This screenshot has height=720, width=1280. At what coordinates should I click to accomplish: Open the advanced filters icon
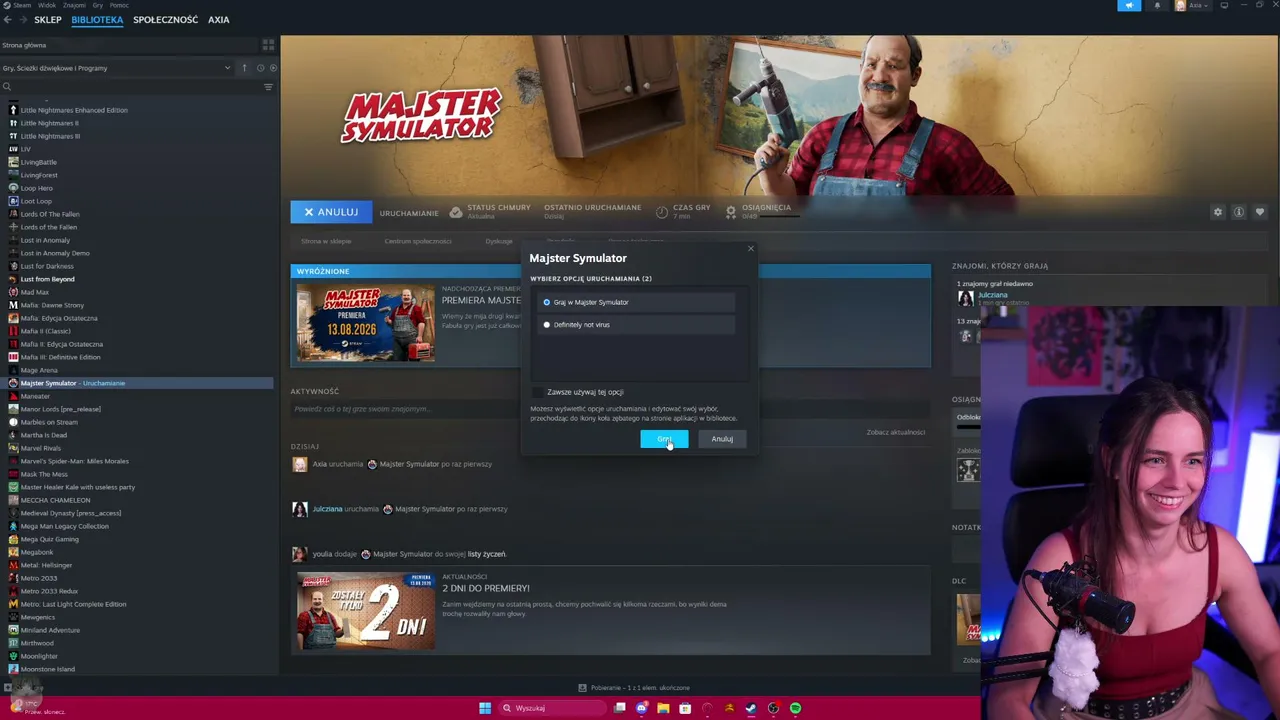click(268, 87)
